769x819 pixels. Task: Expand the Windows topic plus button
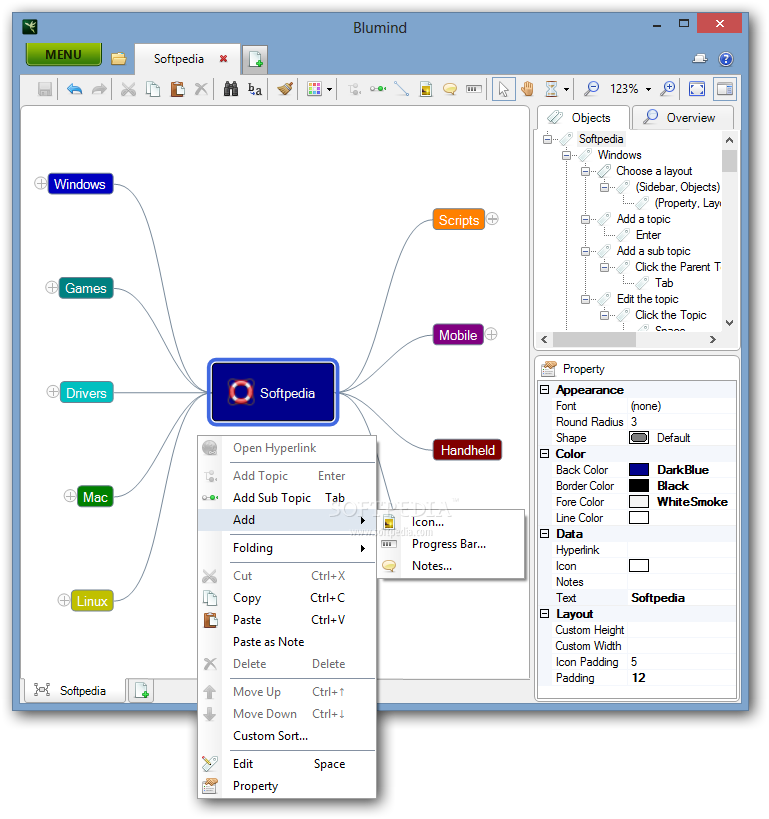click(x=40, y=183)
